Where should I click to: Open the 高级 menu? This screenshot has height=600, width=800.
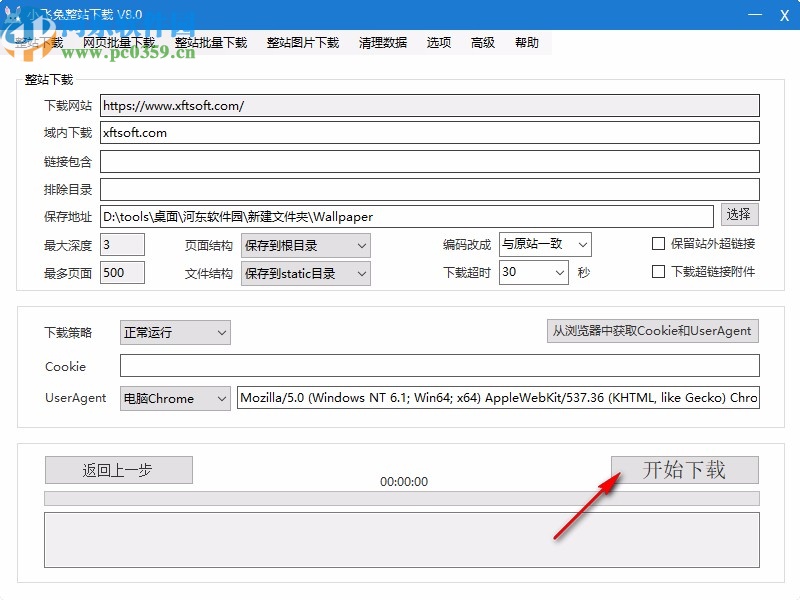click(x=483, y=42)
